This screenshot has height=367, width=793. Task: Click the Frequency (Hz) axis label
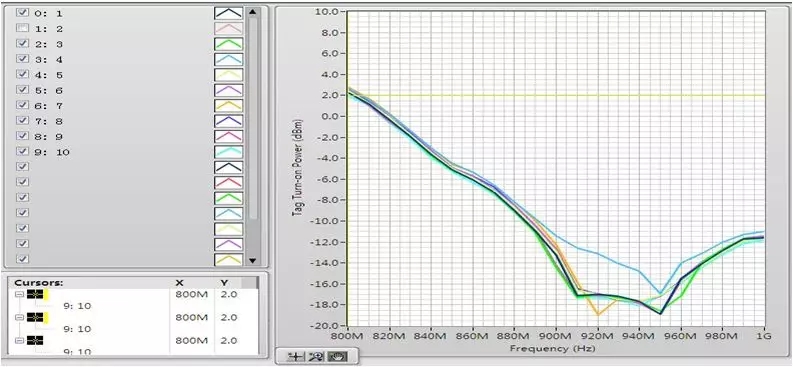tap(552, 348)
